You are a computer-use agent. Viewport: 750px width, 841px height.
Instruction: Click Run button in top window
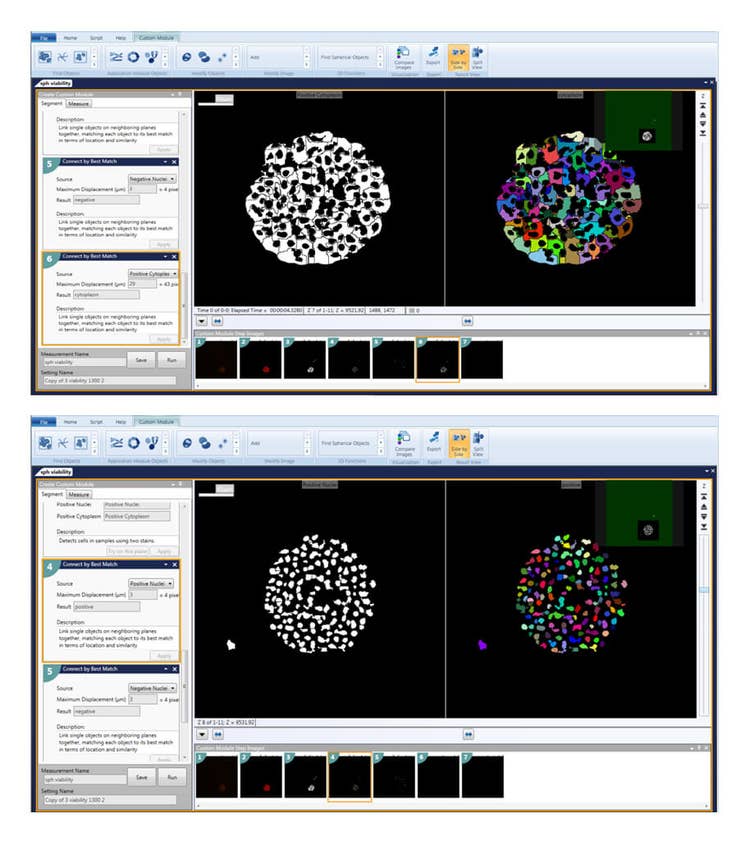click(x=172, y=360)
